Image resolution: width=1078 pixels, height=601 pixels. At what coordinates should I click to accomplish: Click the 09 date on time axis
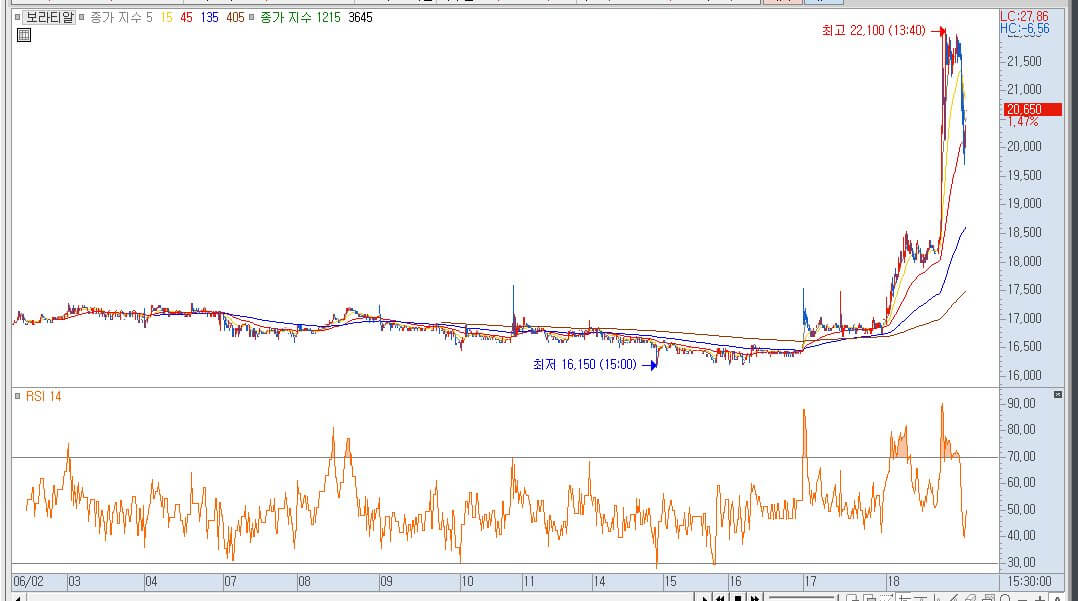[386, 582]
